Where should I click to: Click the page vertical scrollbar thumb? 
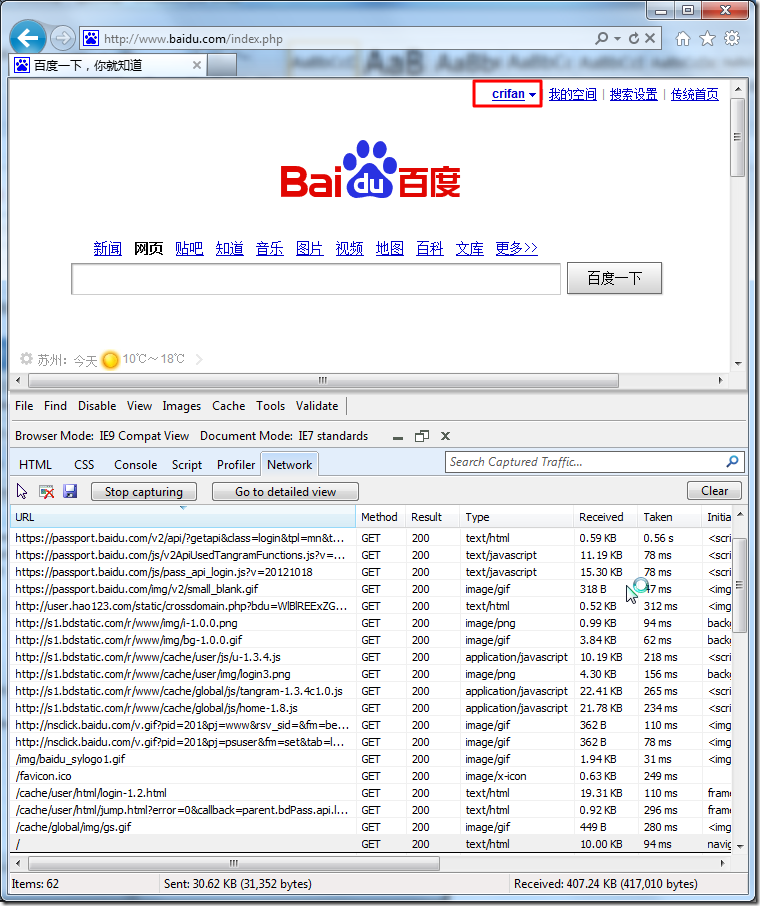point(737,137)
